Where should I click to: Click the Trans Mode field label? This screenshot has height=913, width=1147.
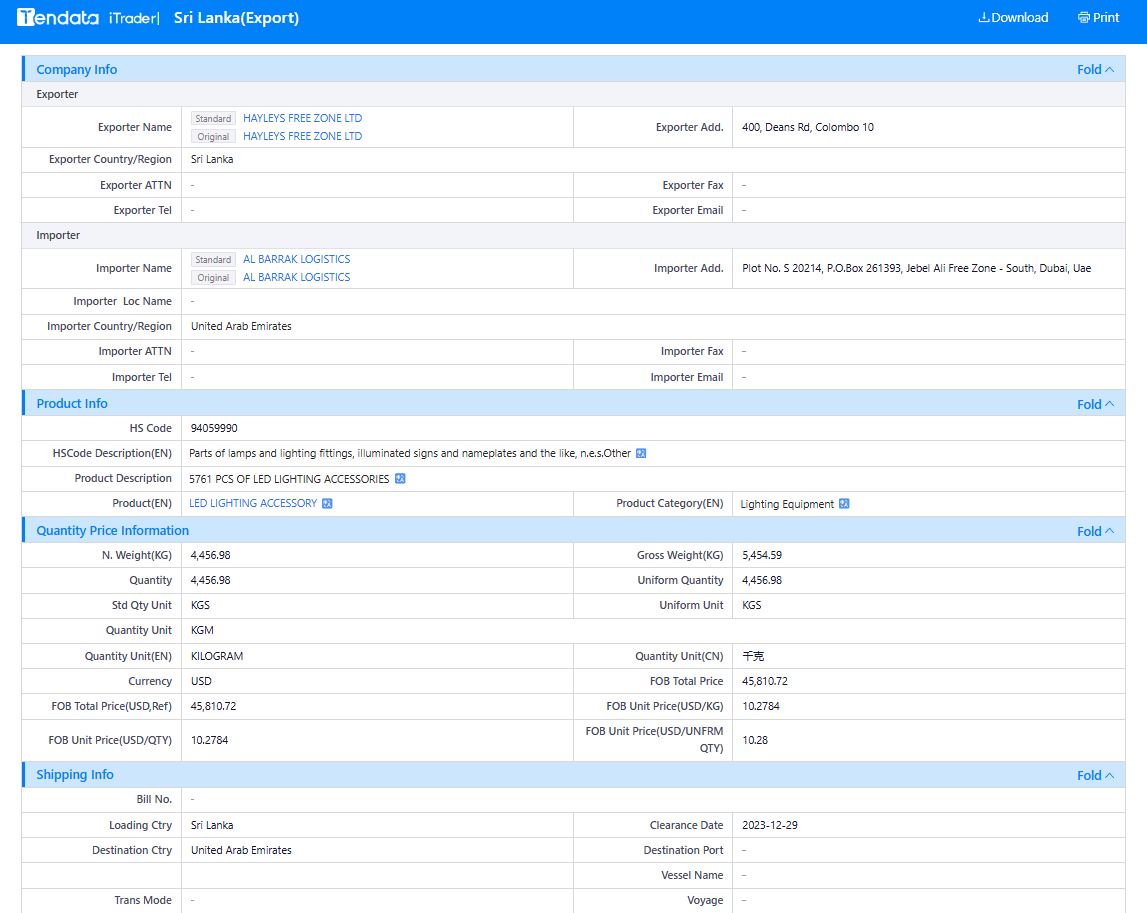coord(143,901)
